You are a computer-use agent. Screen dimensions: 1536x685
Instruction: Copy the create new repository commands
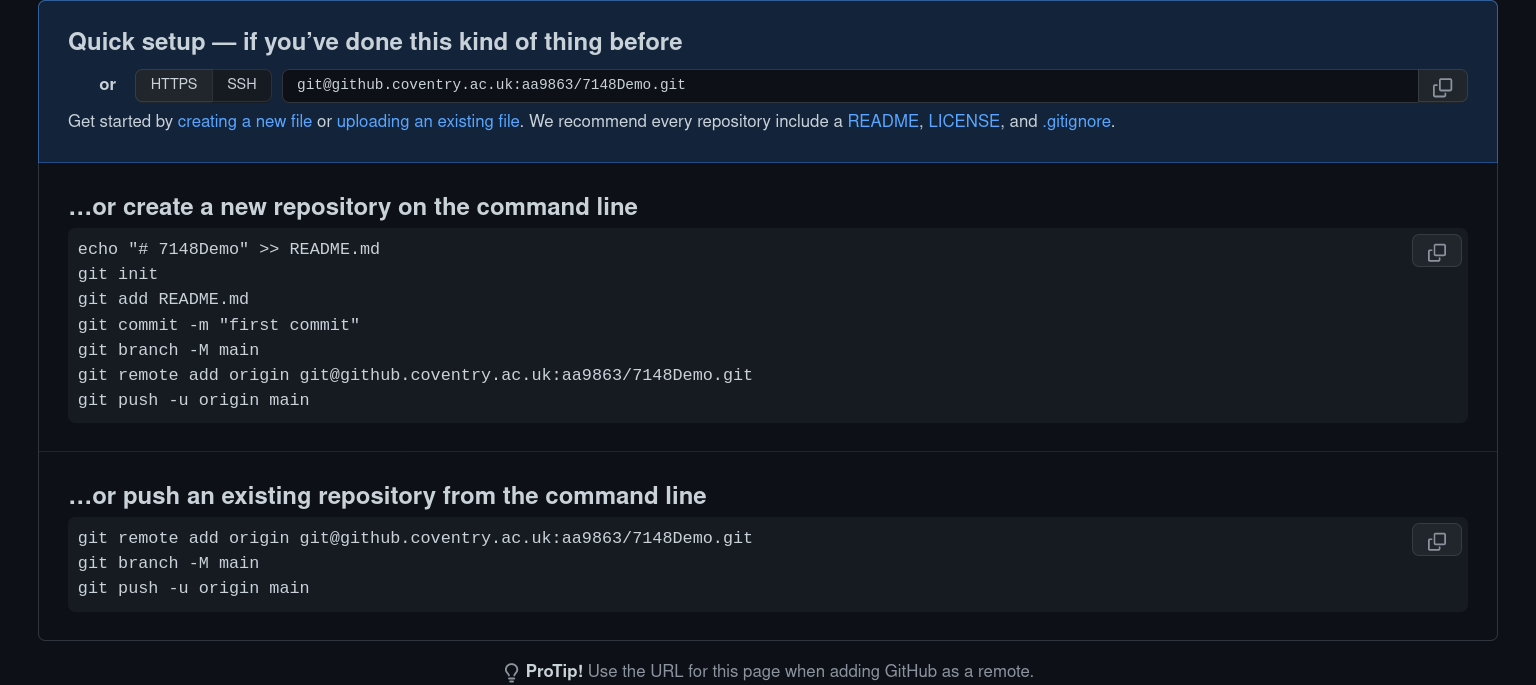click(1436, 252)
